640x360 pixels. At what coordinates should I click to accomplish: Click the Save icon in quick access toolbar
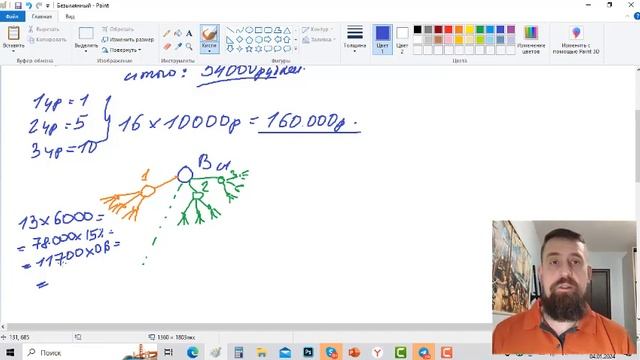point(18,6)
